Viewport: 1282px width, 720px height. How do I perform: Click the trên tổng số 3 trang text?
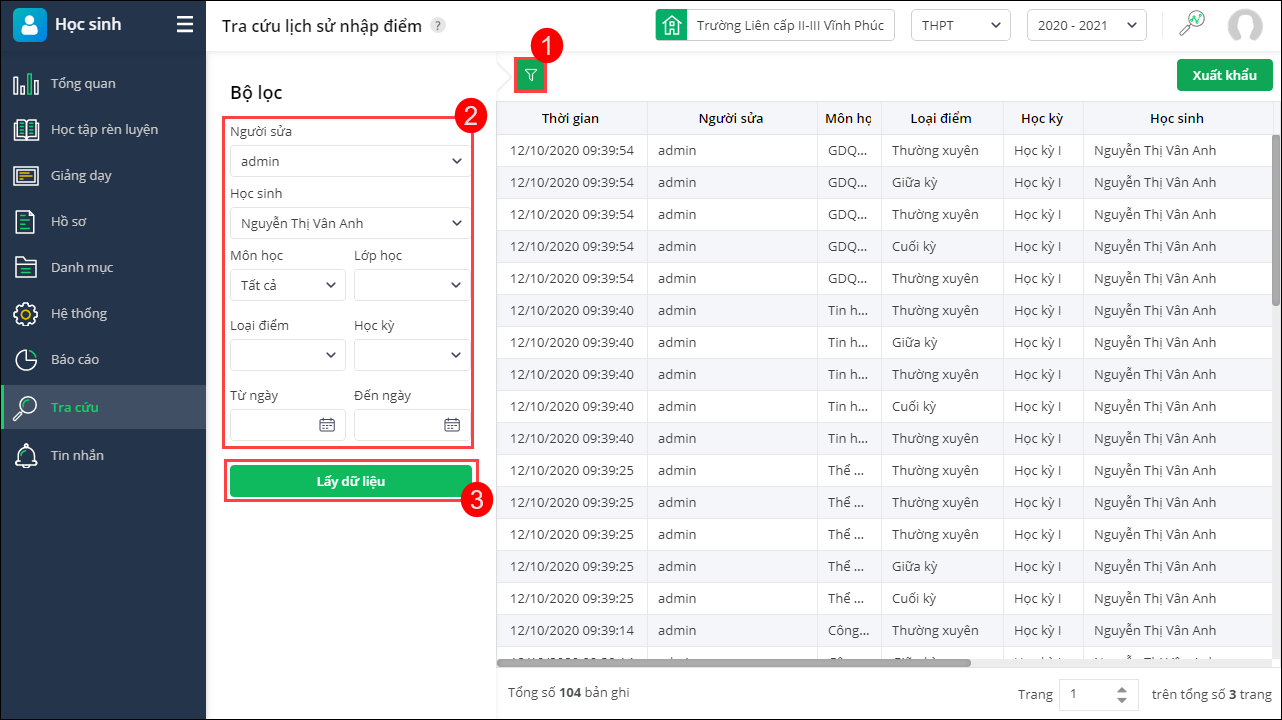[1211, 694]
